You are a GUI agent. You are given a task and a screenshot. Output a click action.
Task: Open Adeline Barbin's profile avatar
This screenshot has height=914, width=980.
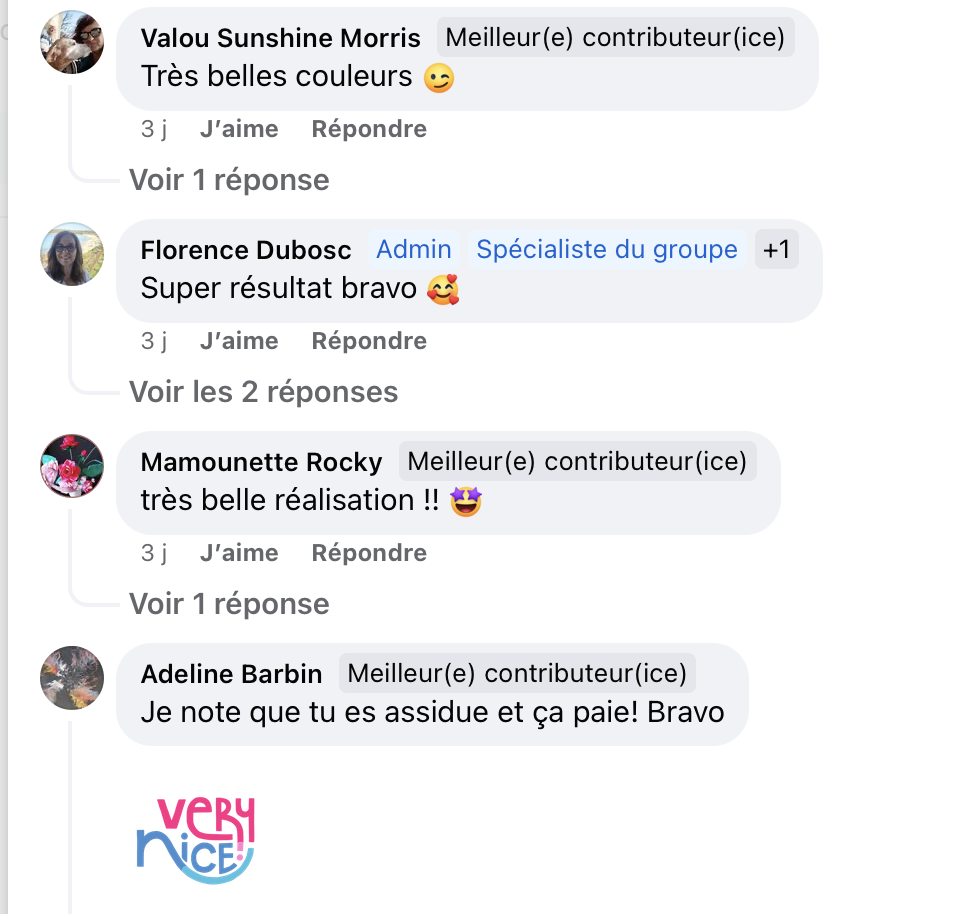coord(72,678)
